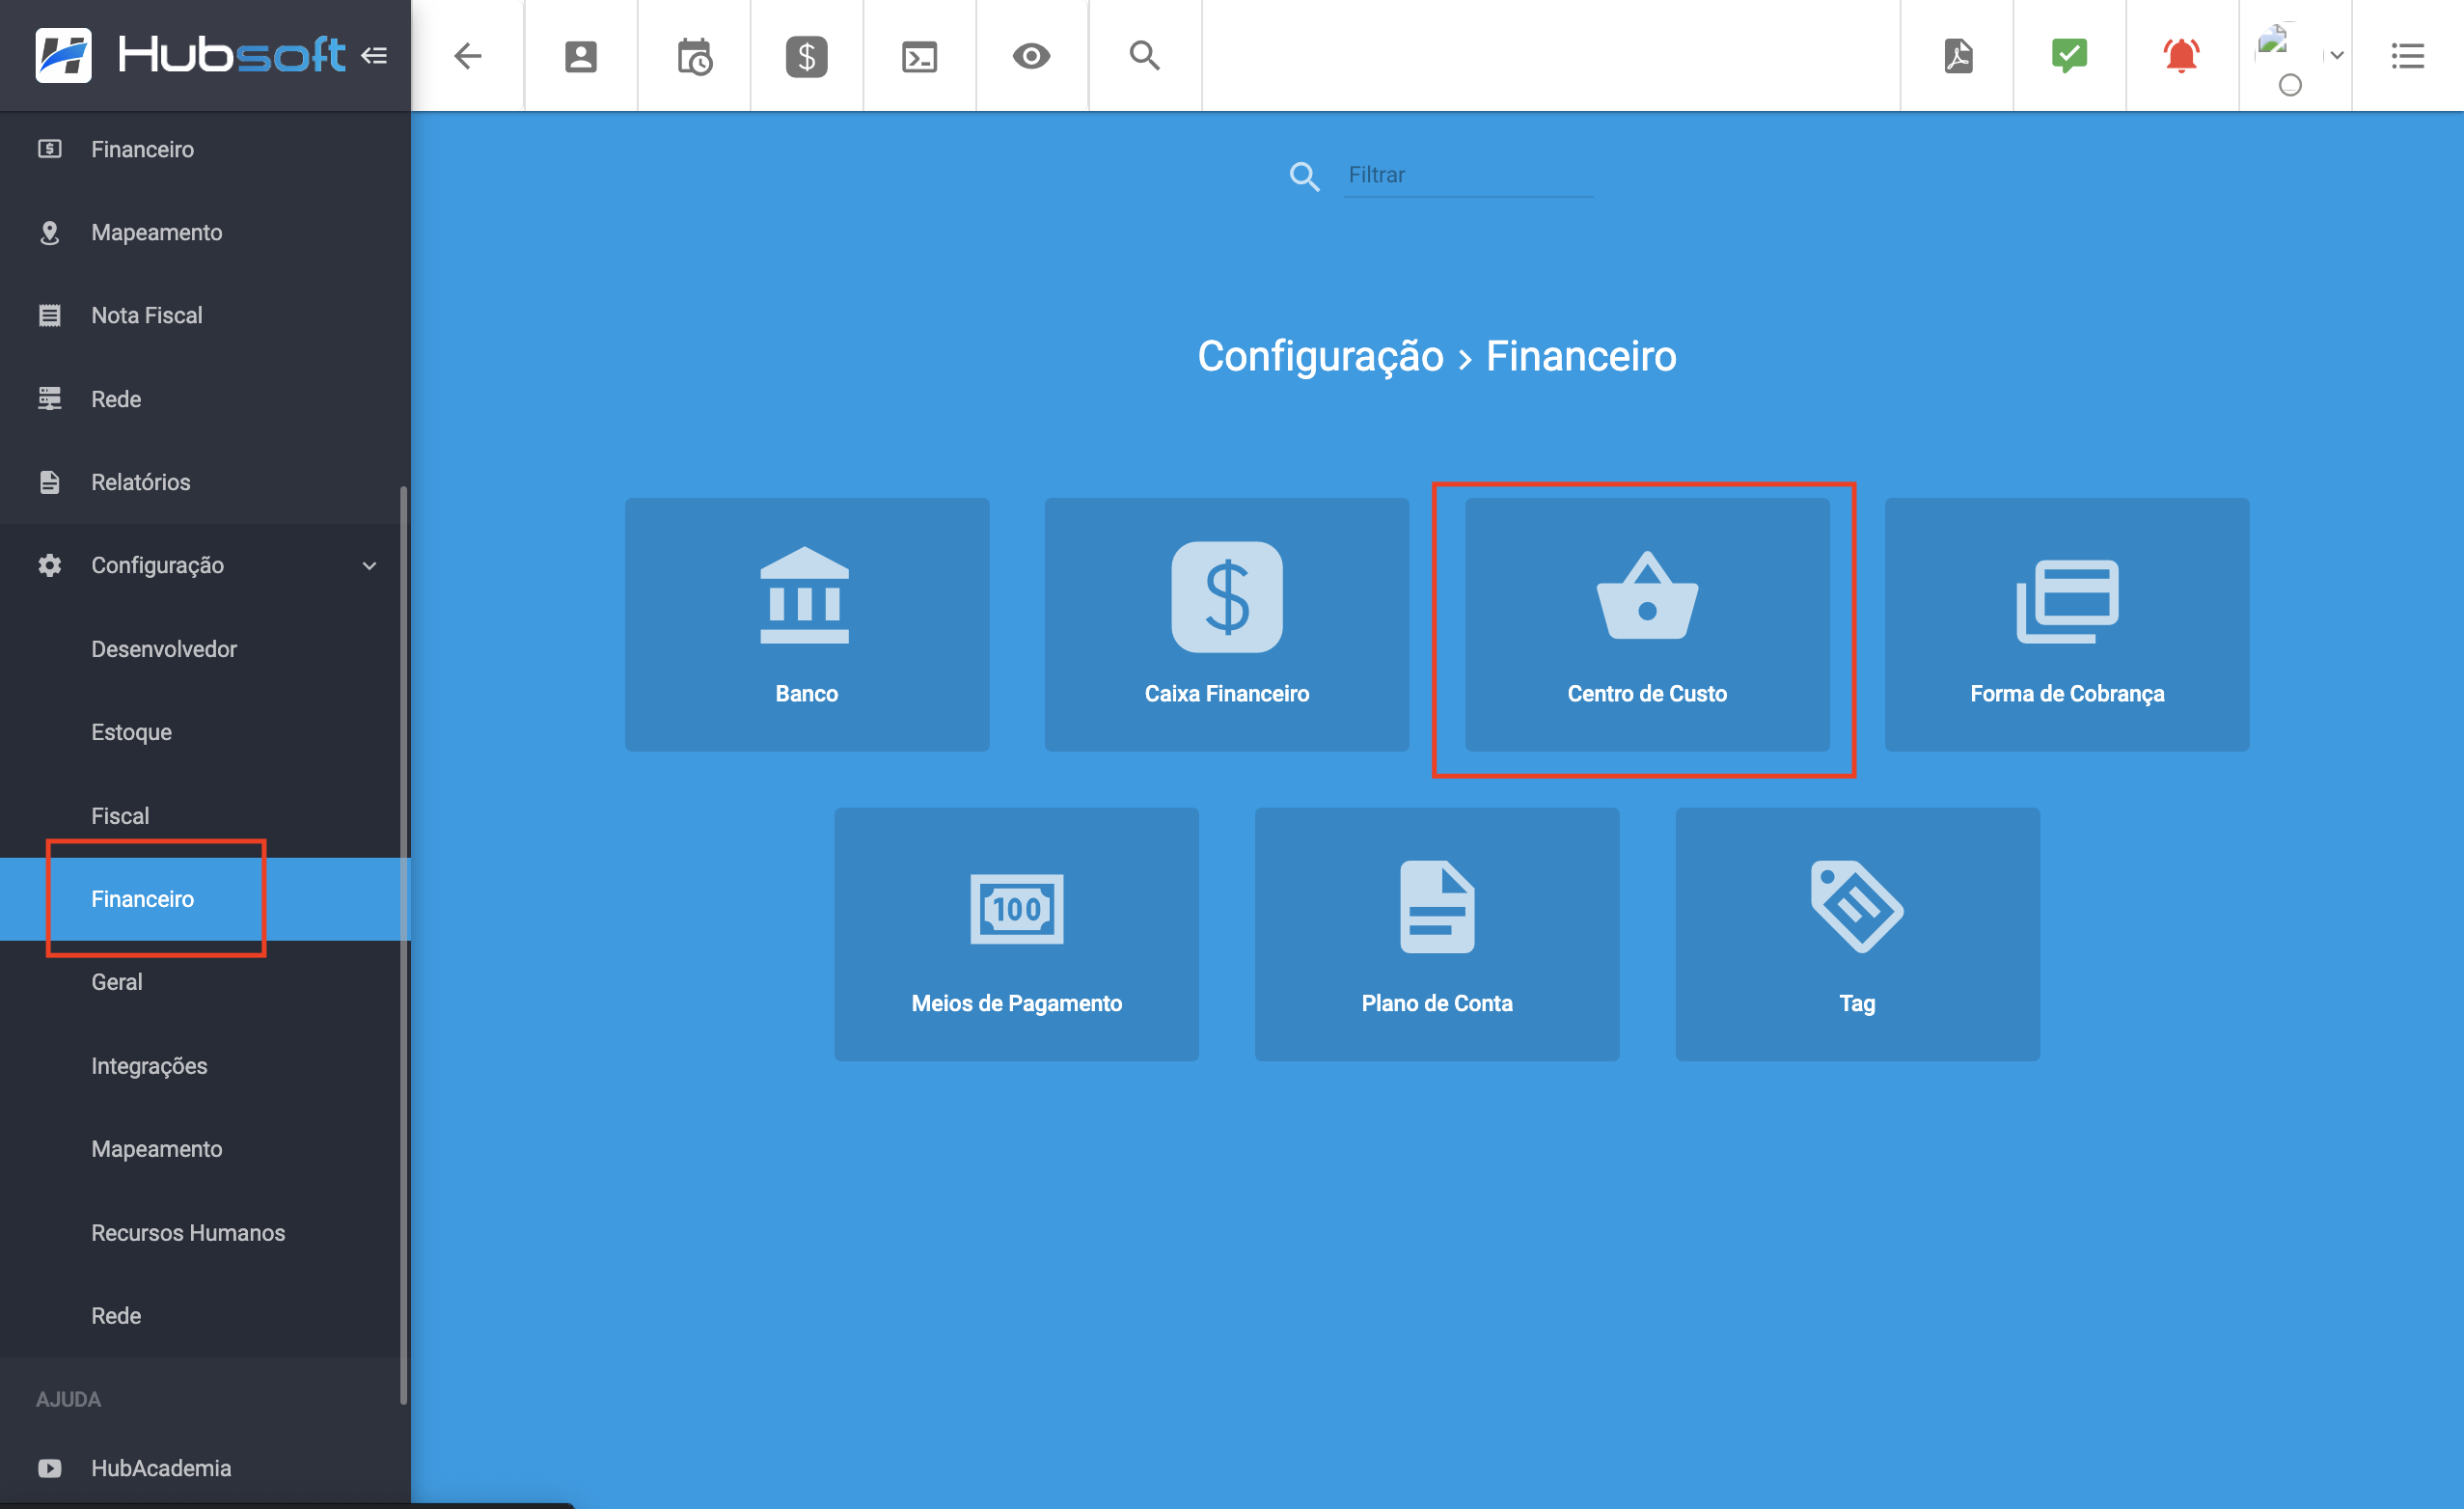Expand the user profile dropdown arrow
Screen dimensions: 2464x1509
tap(2337, 56)
